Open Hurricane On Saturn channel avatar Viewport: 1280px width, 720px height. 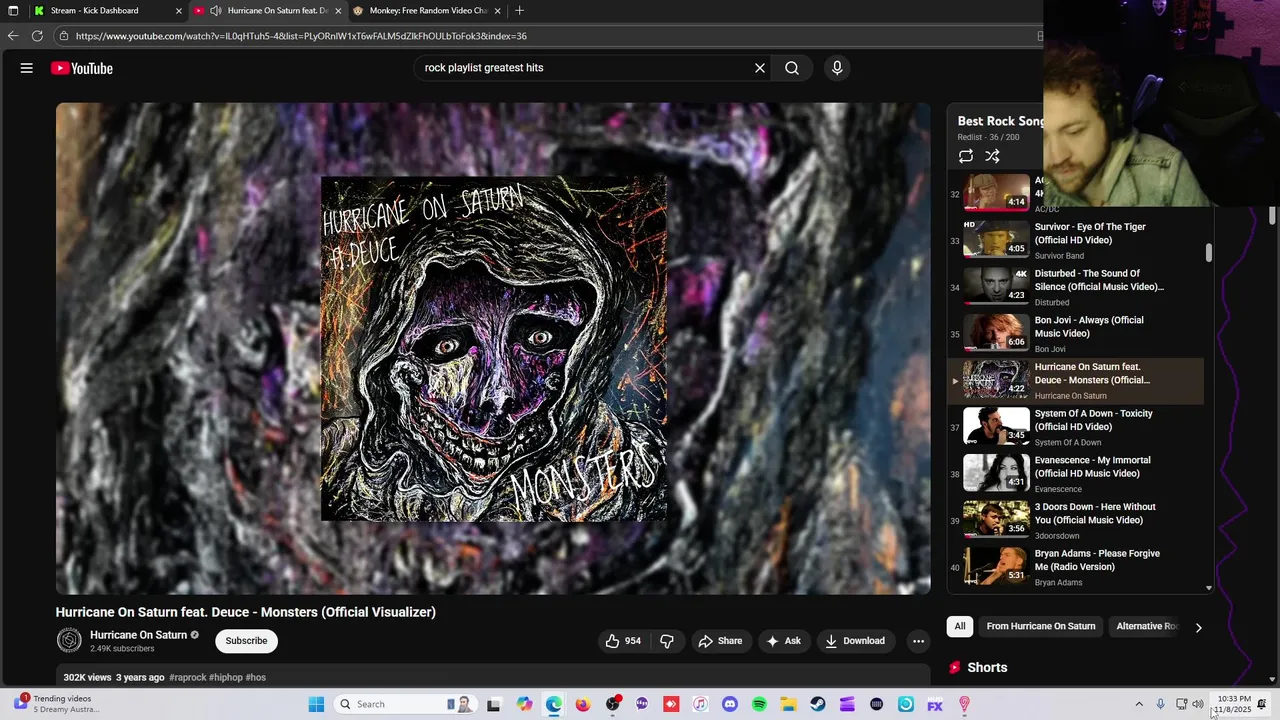click(x=69, y=641)
